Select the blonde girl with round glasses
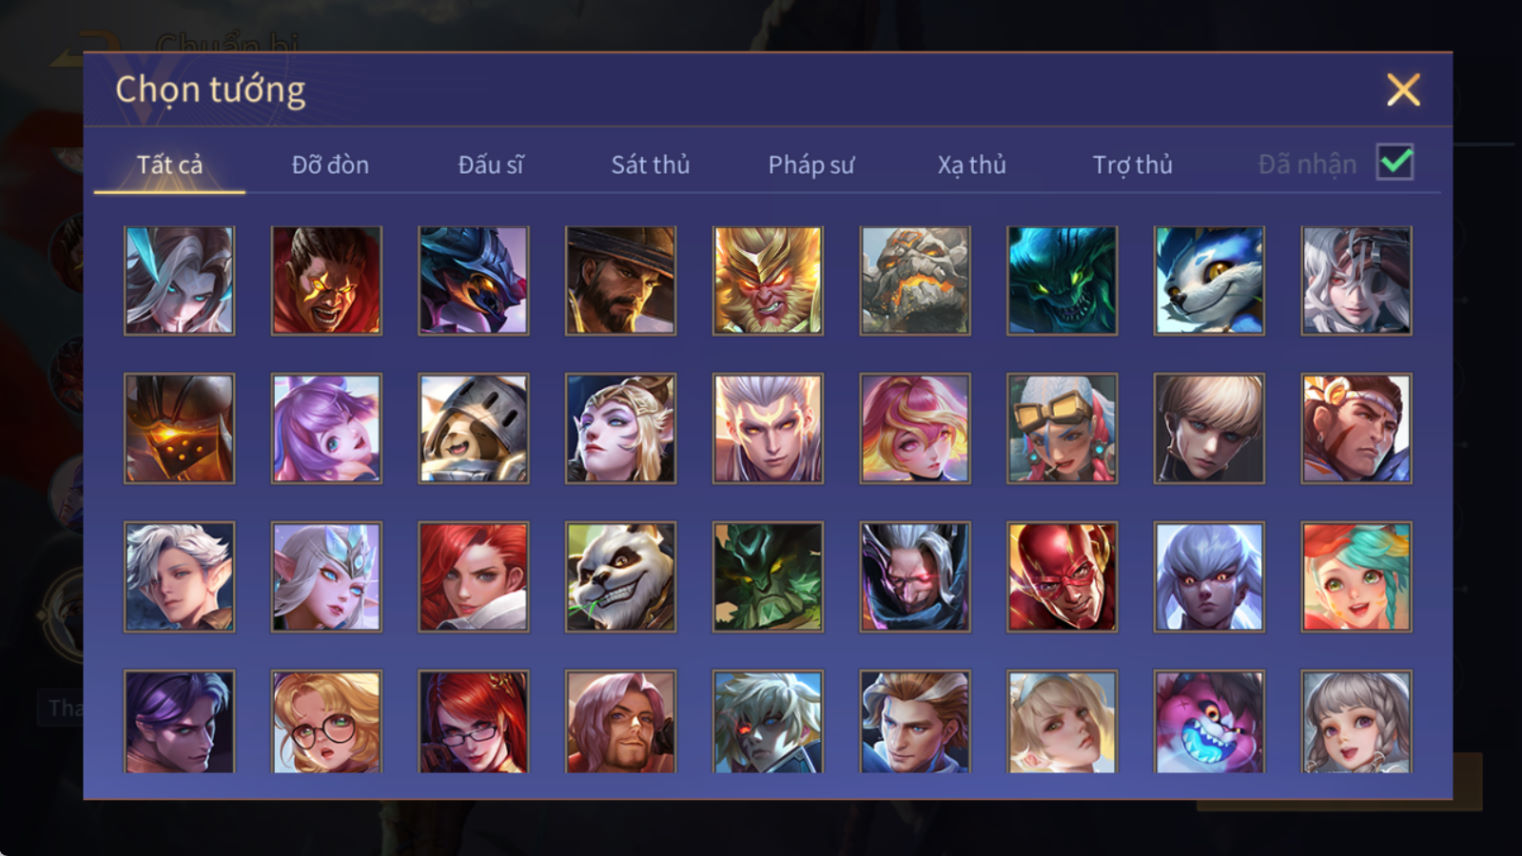 tap(326, 722)
